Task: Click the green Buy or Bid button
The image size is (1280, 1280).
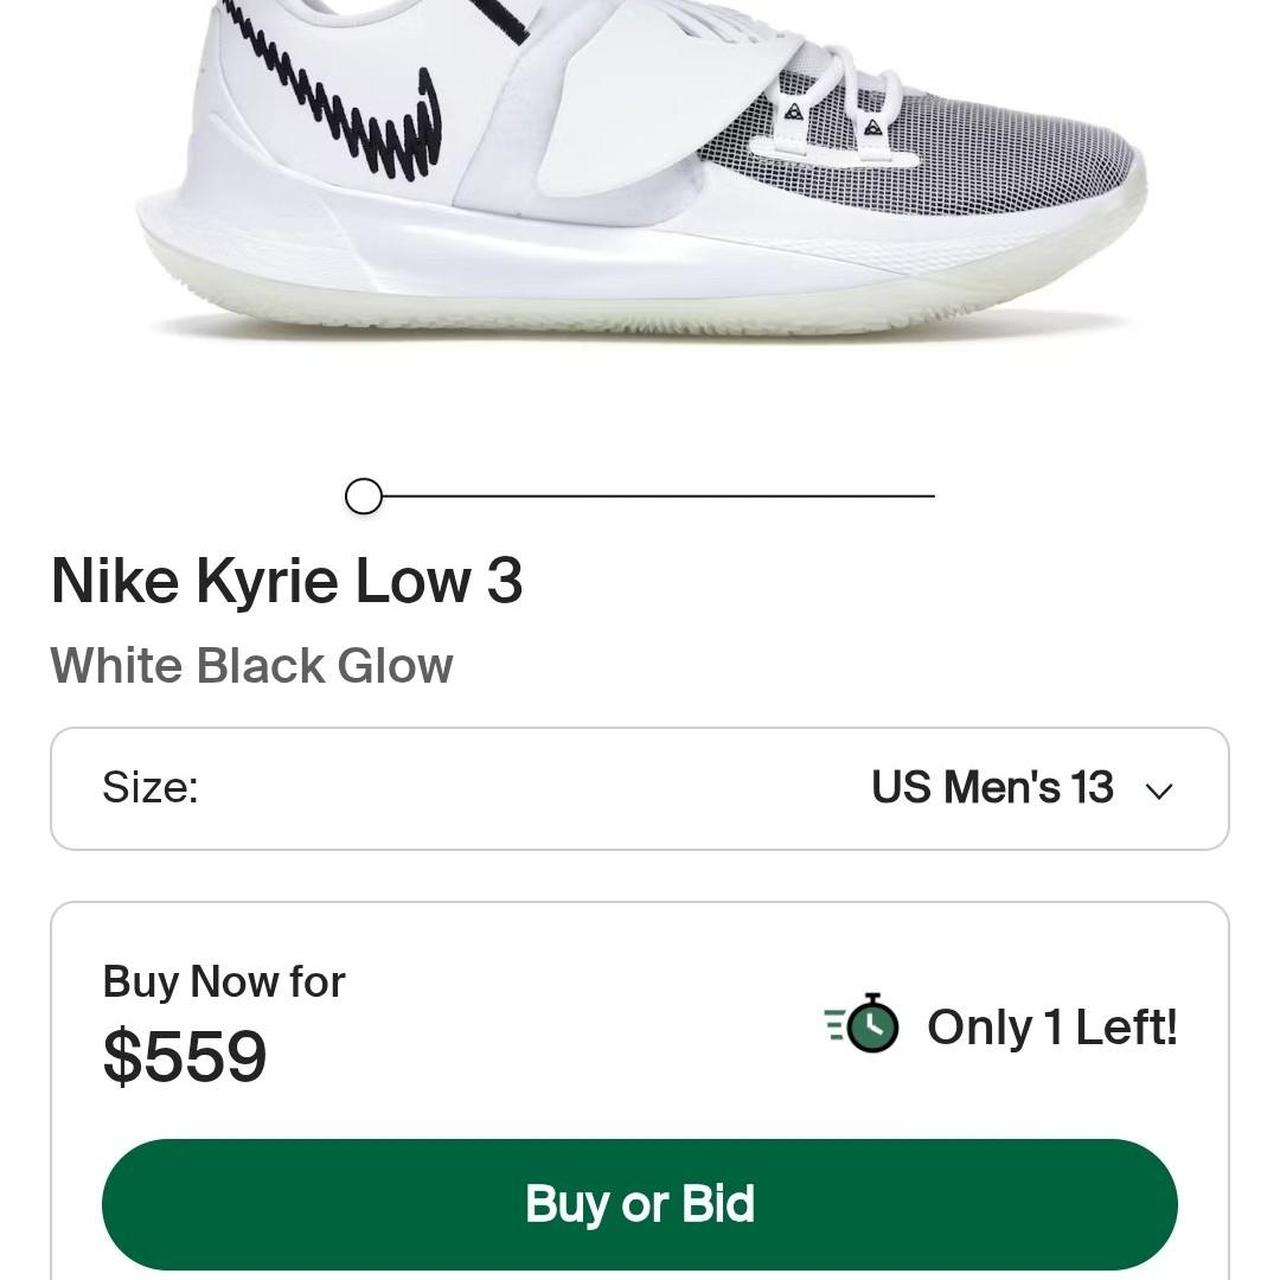Action: coord(640,1204)
